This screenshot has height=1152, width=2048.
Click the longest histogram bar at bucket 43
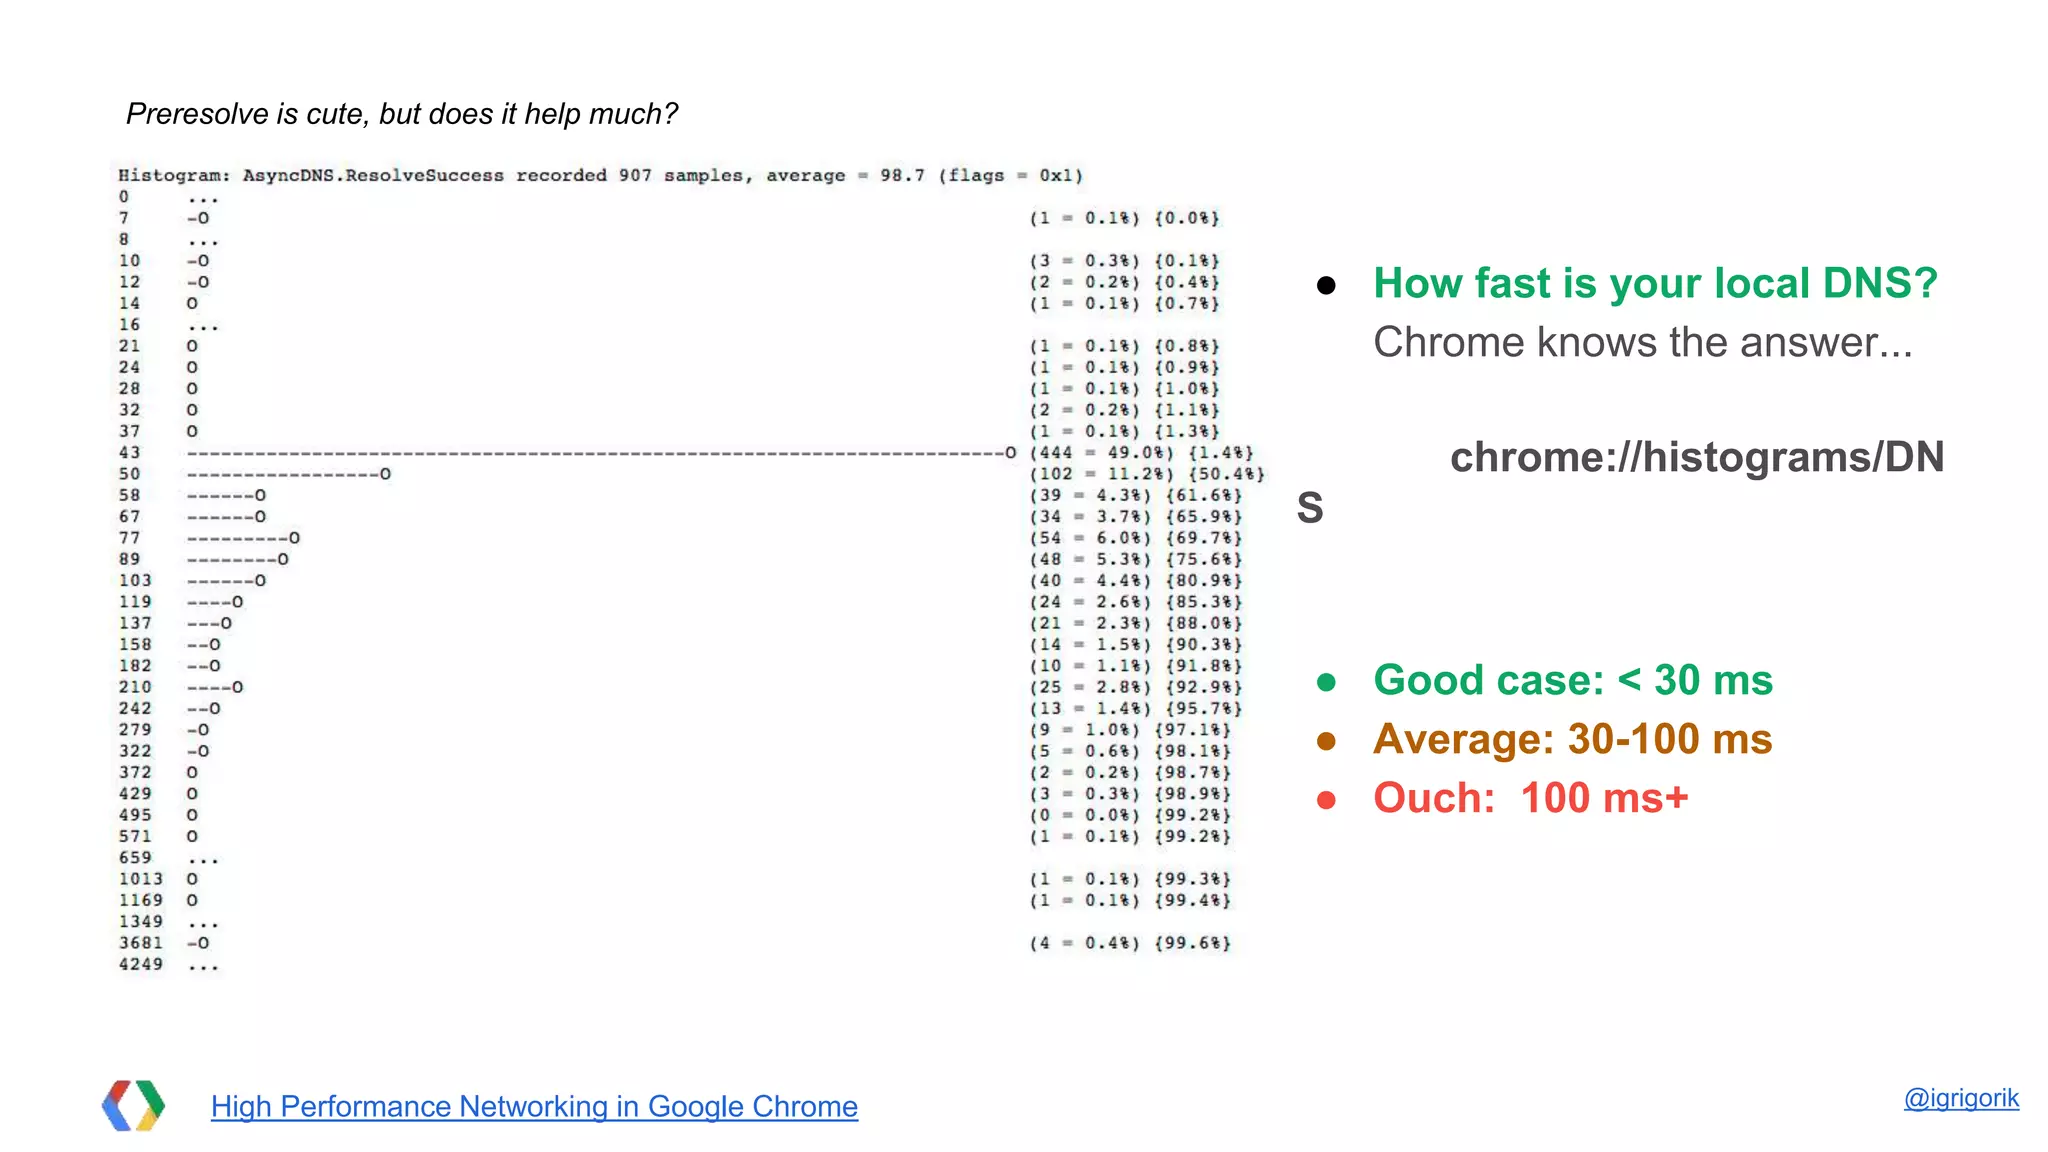pos(600,453)
